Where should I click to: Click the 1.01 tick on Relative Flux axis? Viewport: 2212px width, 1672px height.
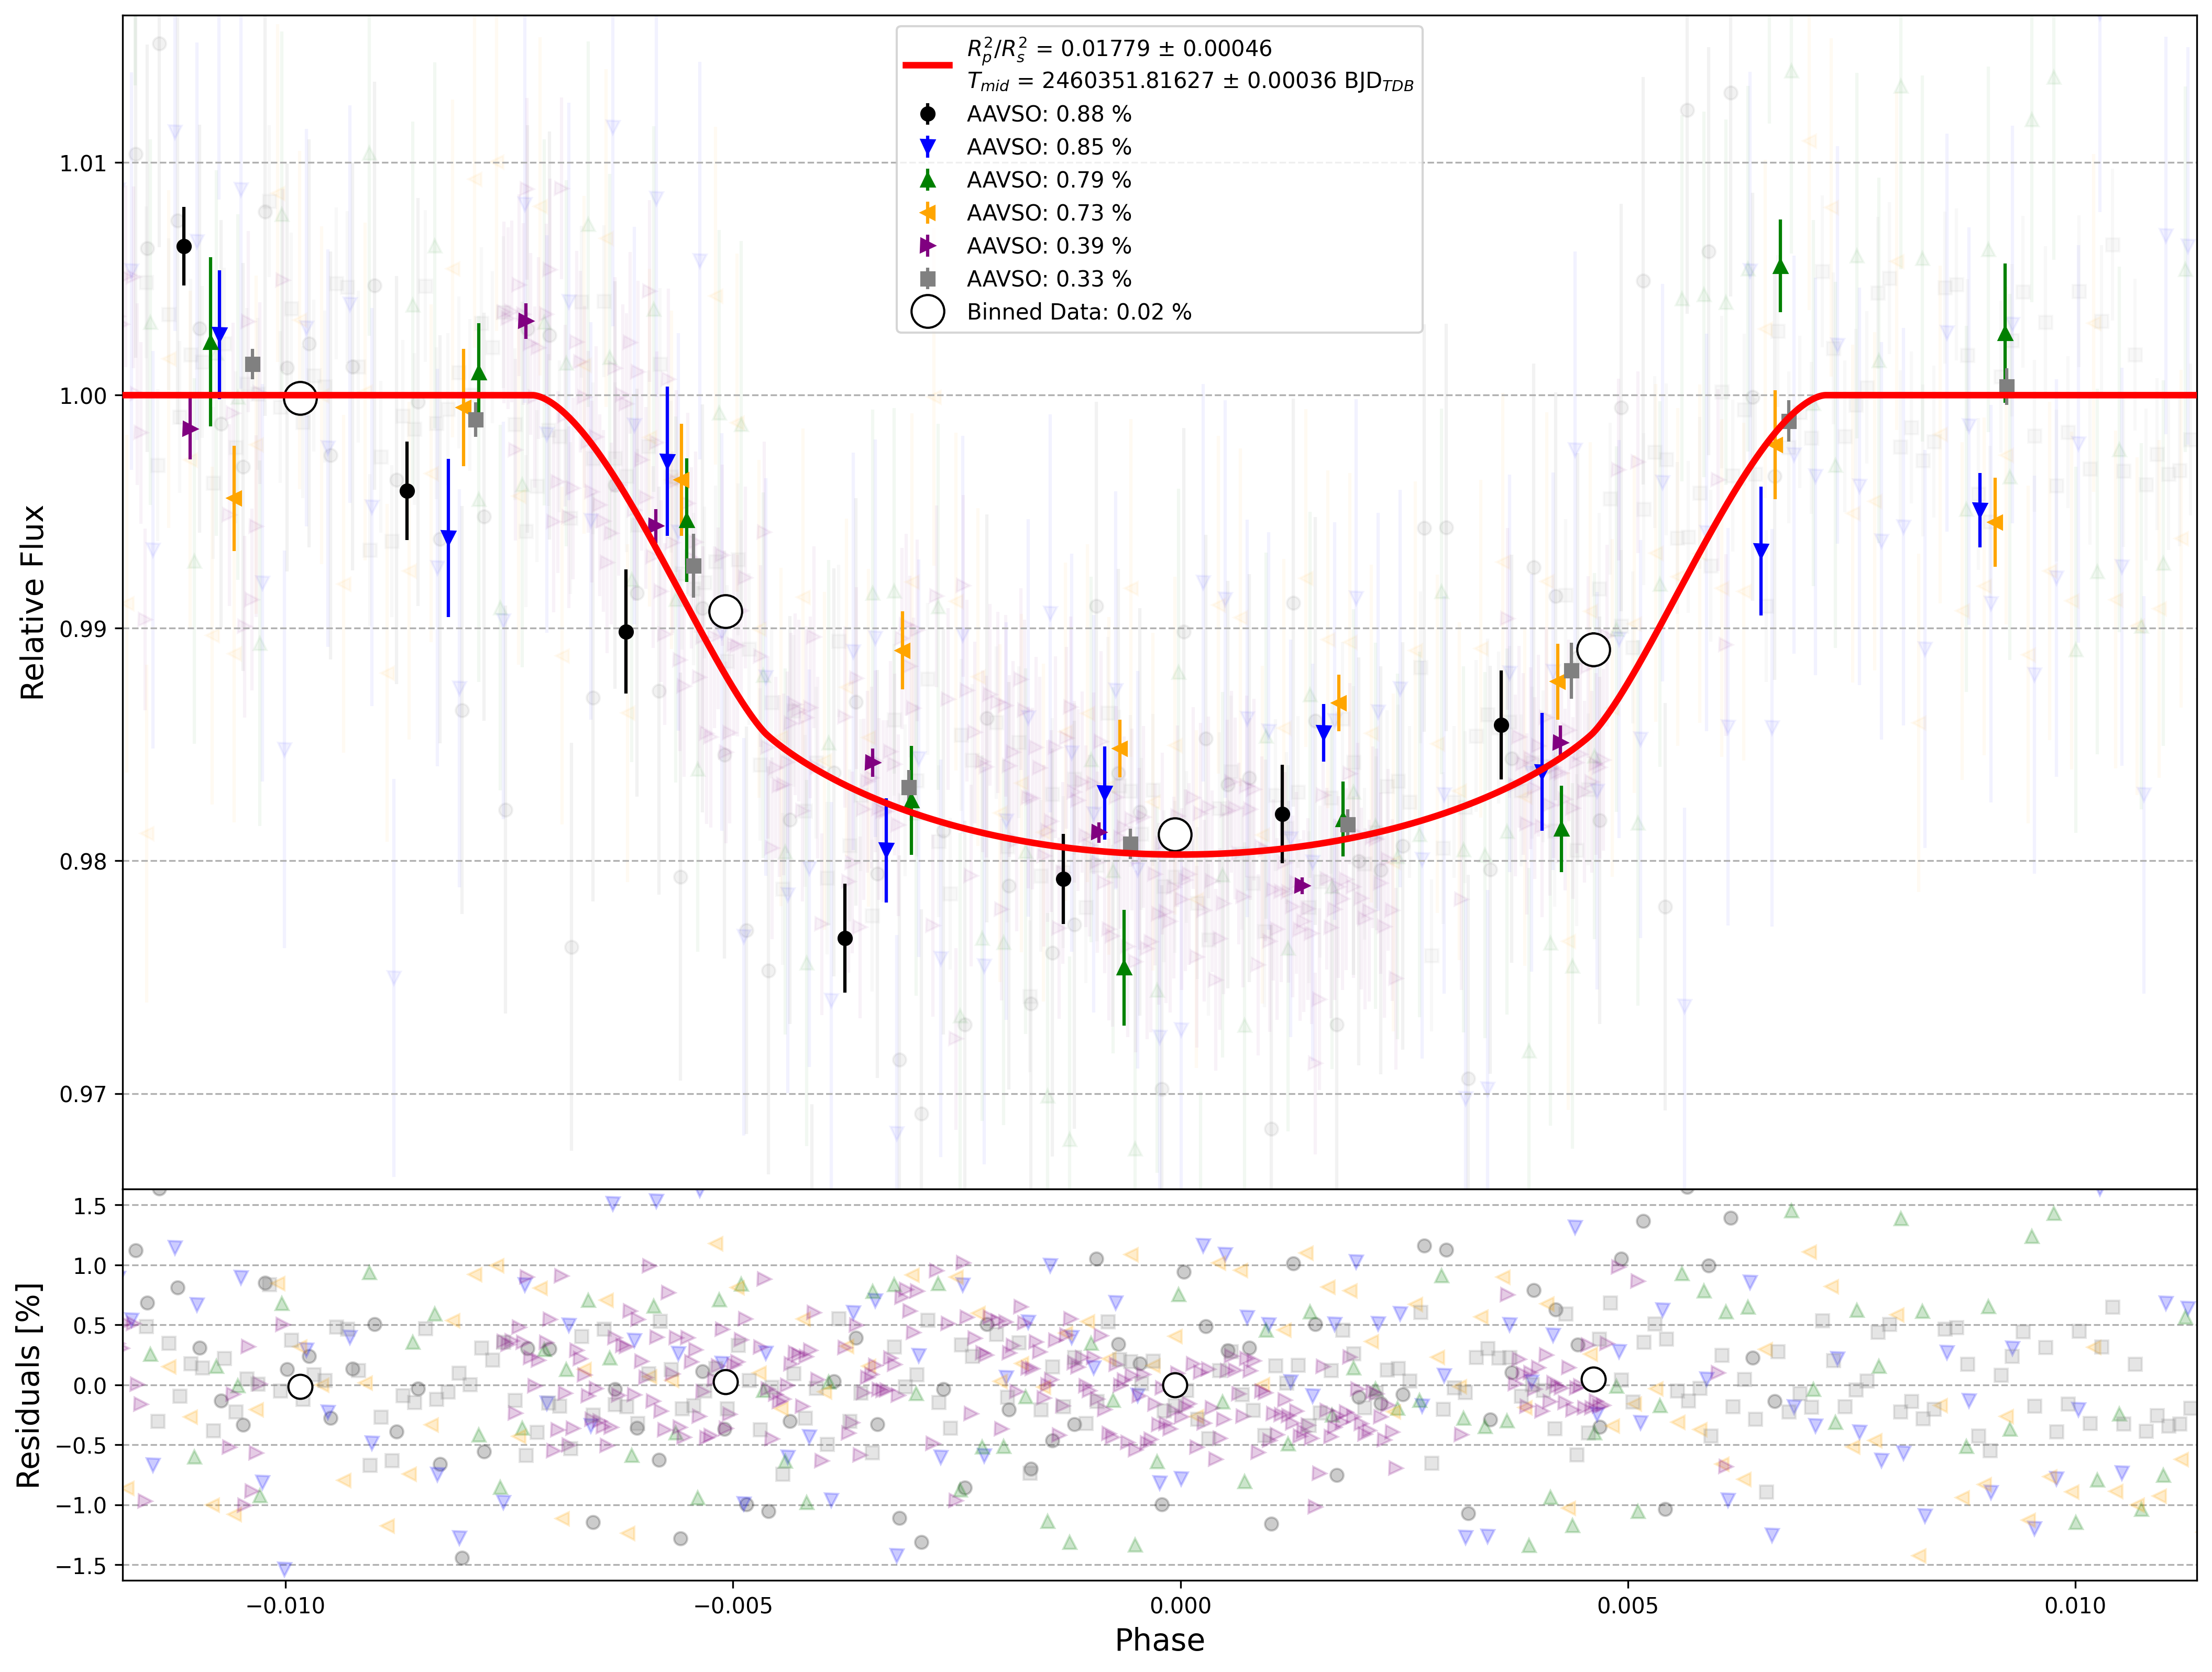83,163
